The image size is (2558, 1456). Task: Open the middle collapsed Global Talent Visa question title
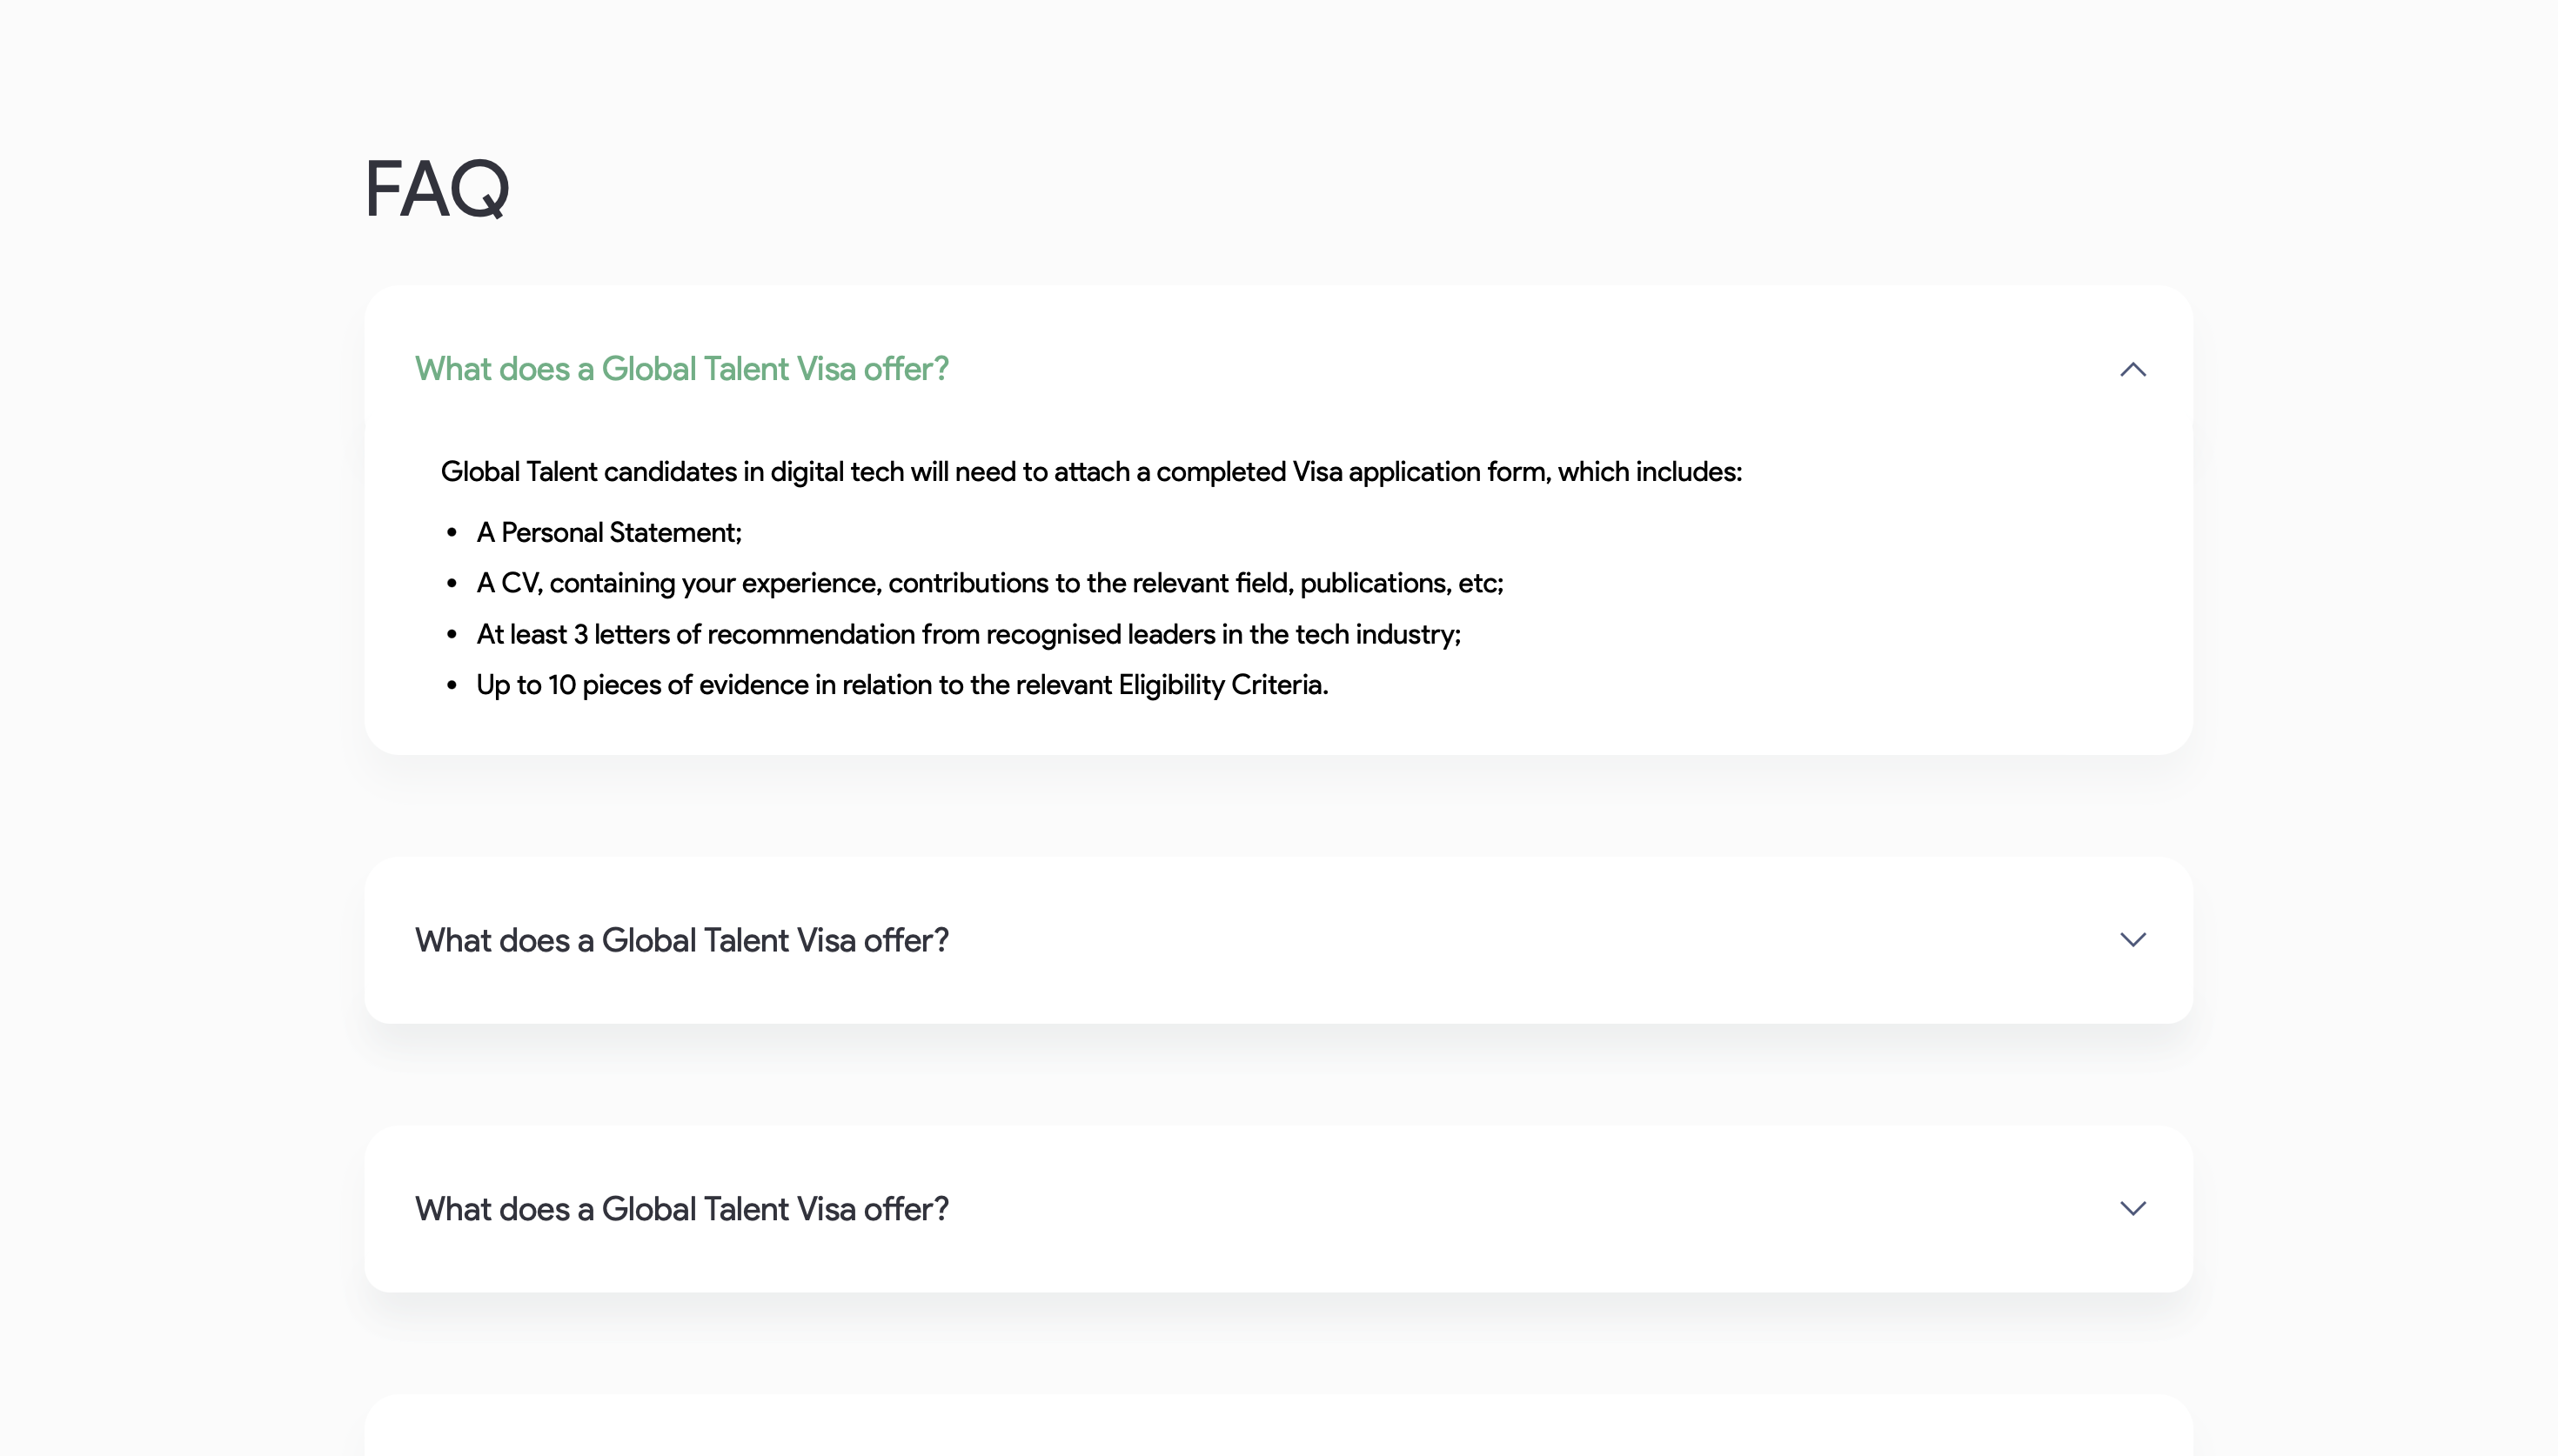(682, 940)
